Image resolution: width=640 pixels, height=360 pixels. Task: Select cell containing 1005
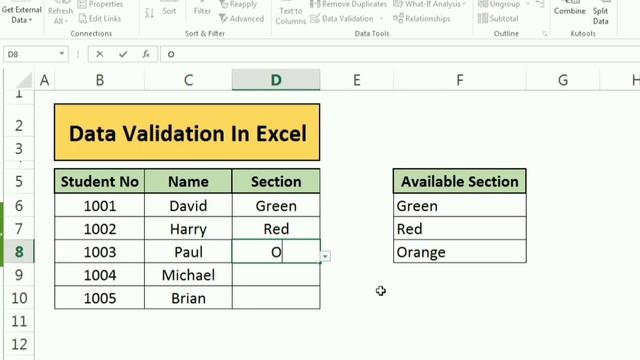(x=100, y=298)
